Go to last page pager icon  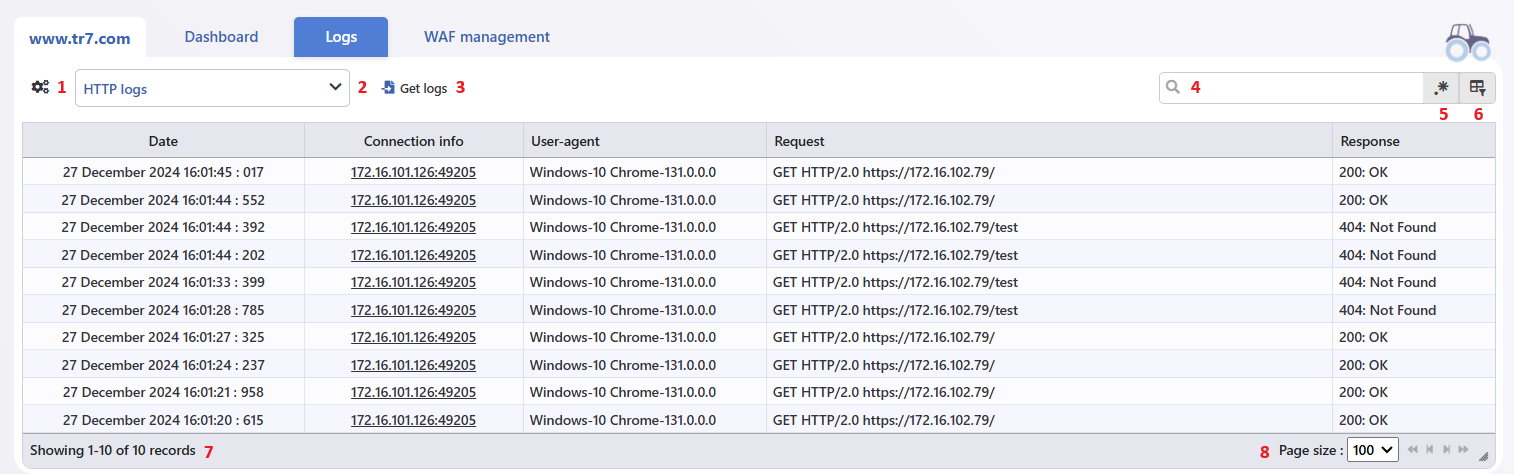coord(1464,450)
